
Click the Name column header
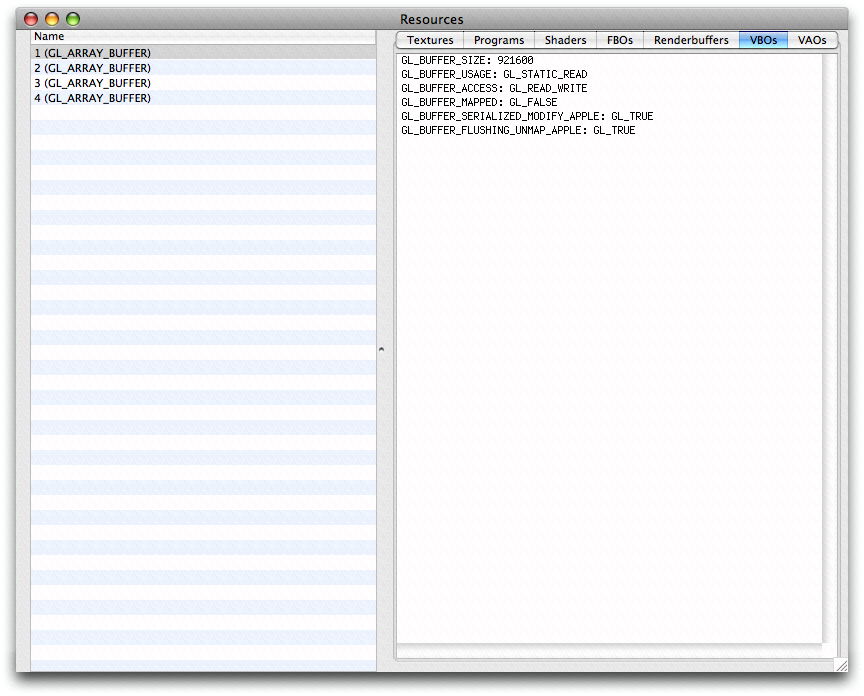(x=49, y=37)
